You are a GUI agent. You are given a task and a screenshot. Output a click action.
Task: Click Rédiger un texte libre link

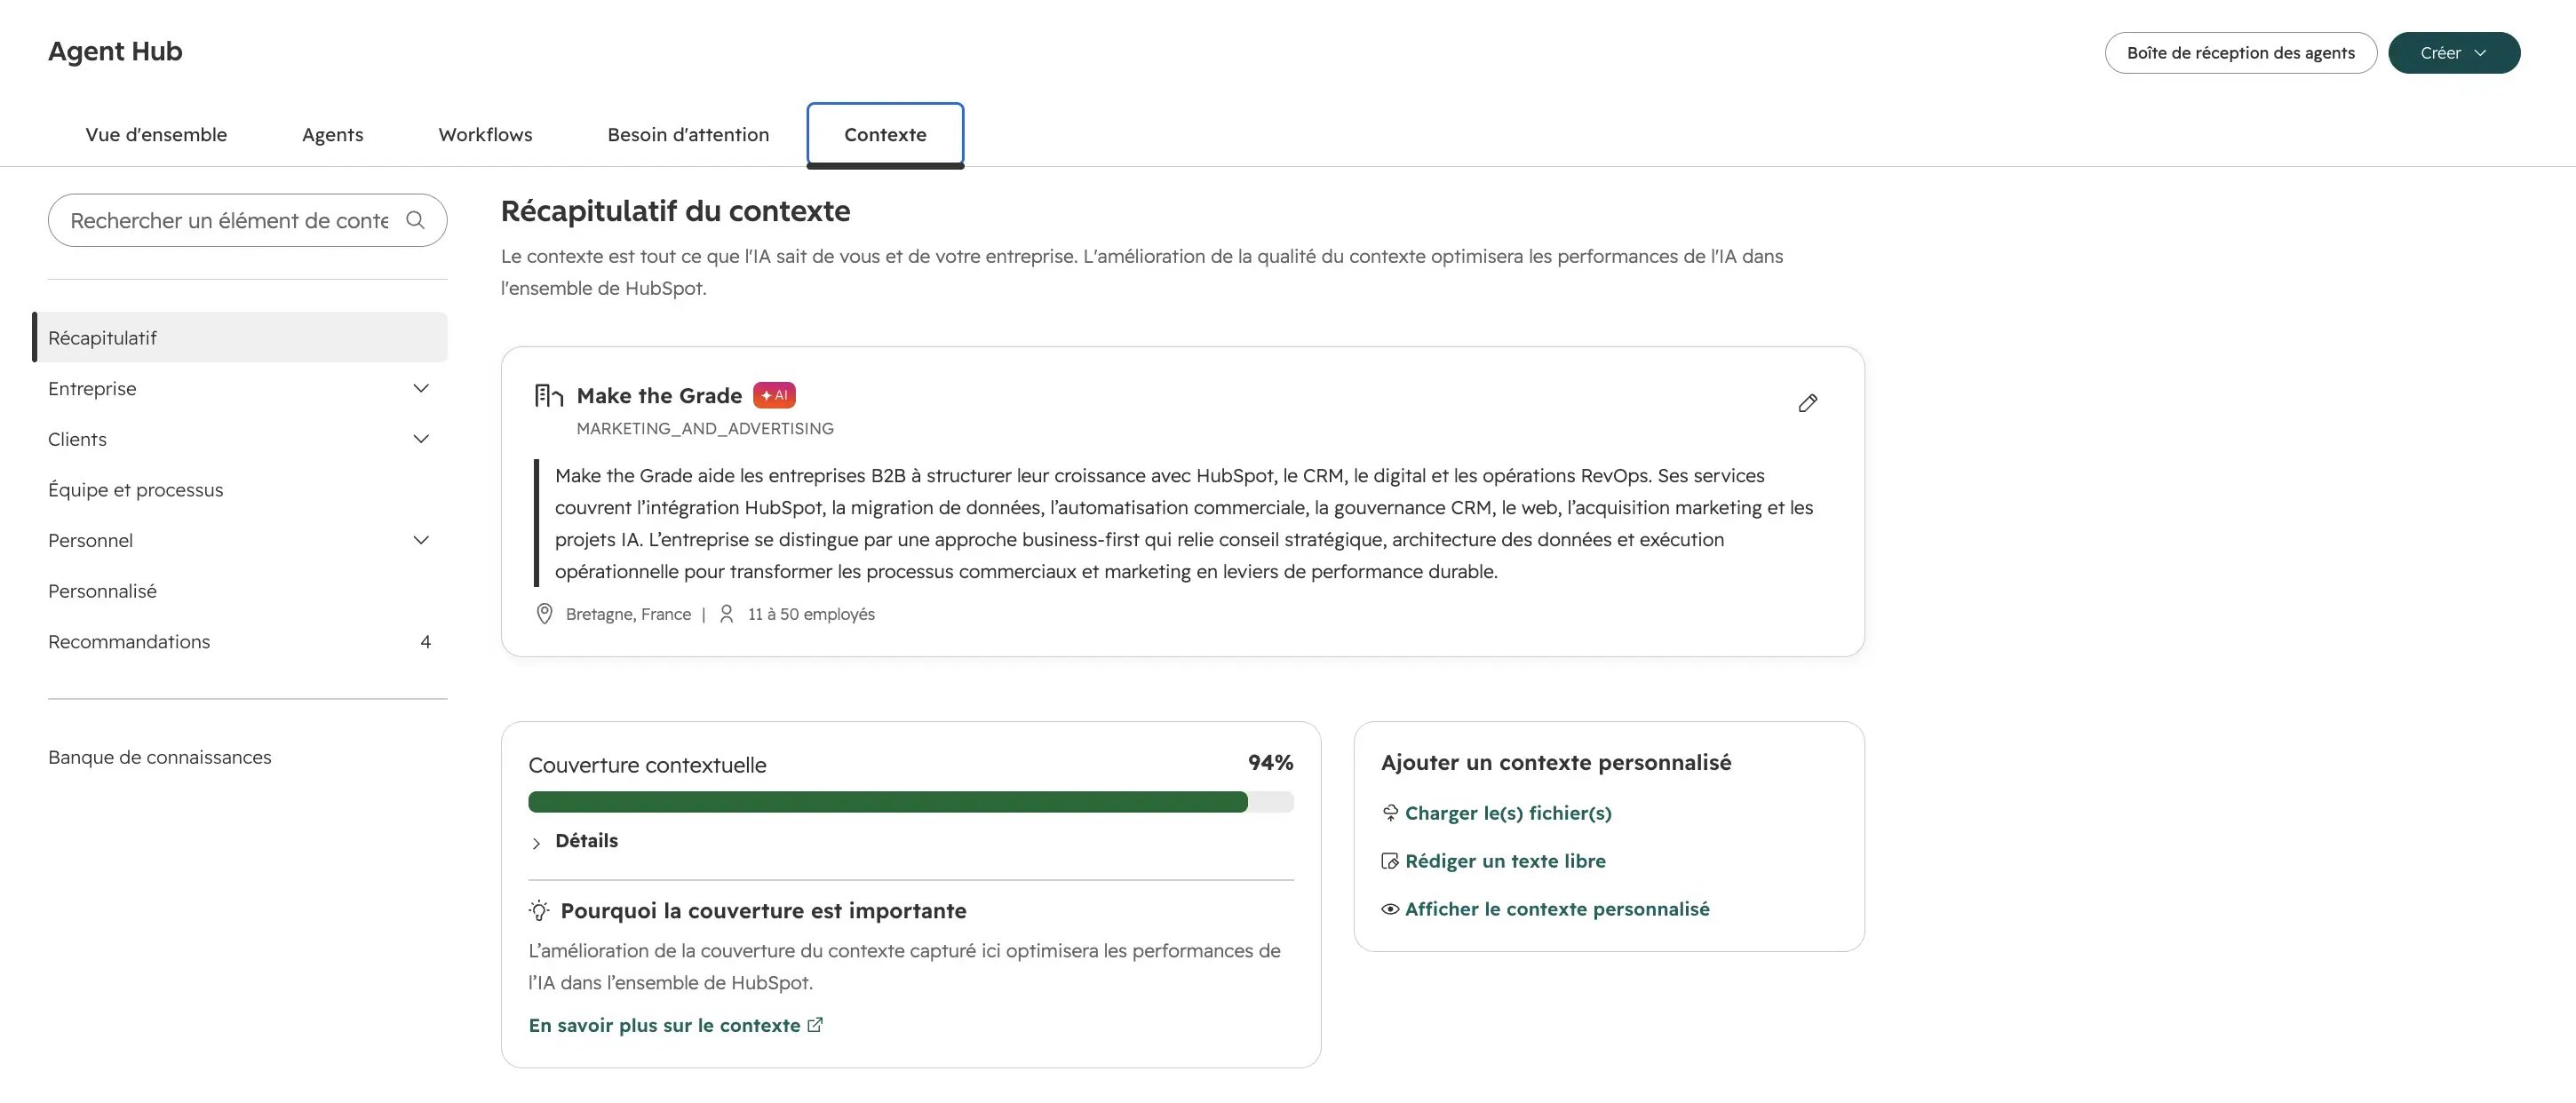click(1505, 861)
